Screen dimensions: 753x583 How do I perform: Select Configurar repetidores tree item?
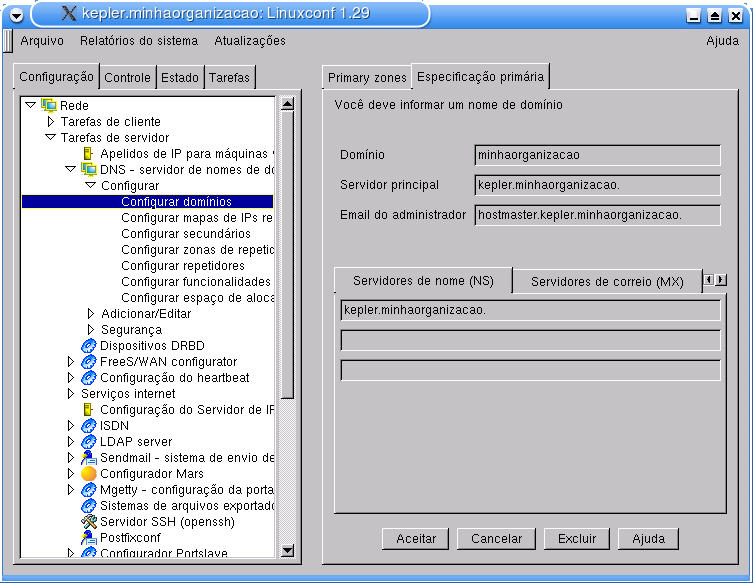[183, 266]
